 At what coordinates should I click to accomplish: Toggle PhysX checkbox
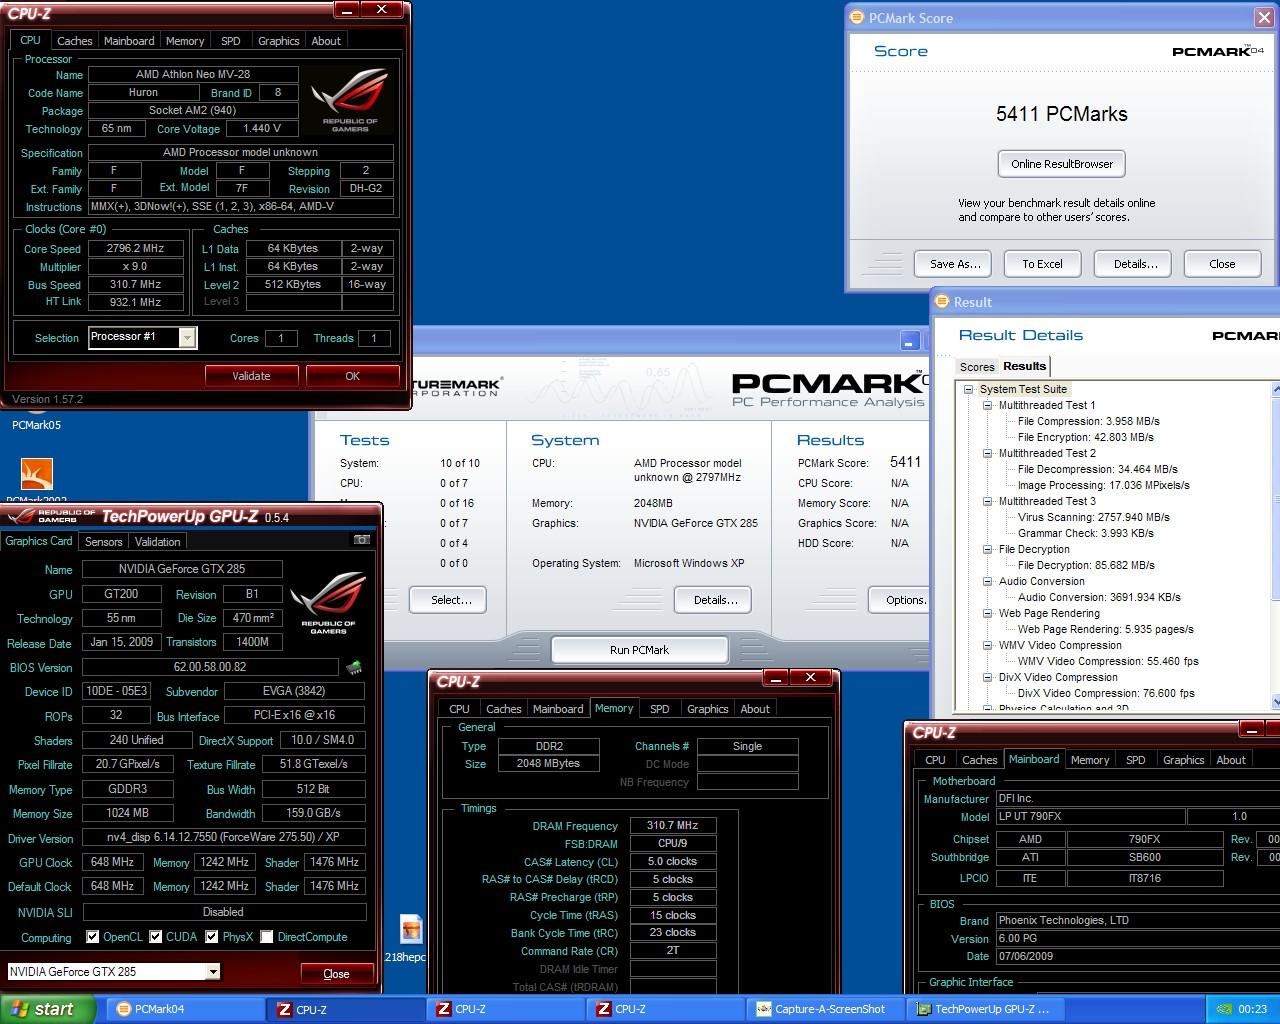[211, 937]
